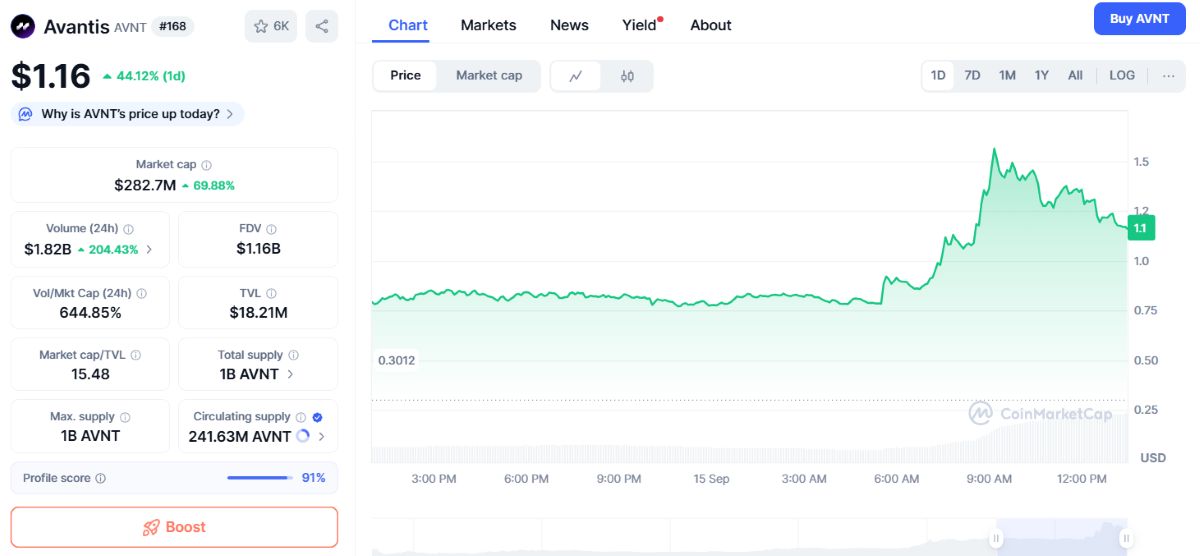1200x556 pixels.
Task: Select the 1M time range
Action: [1007, 75]
